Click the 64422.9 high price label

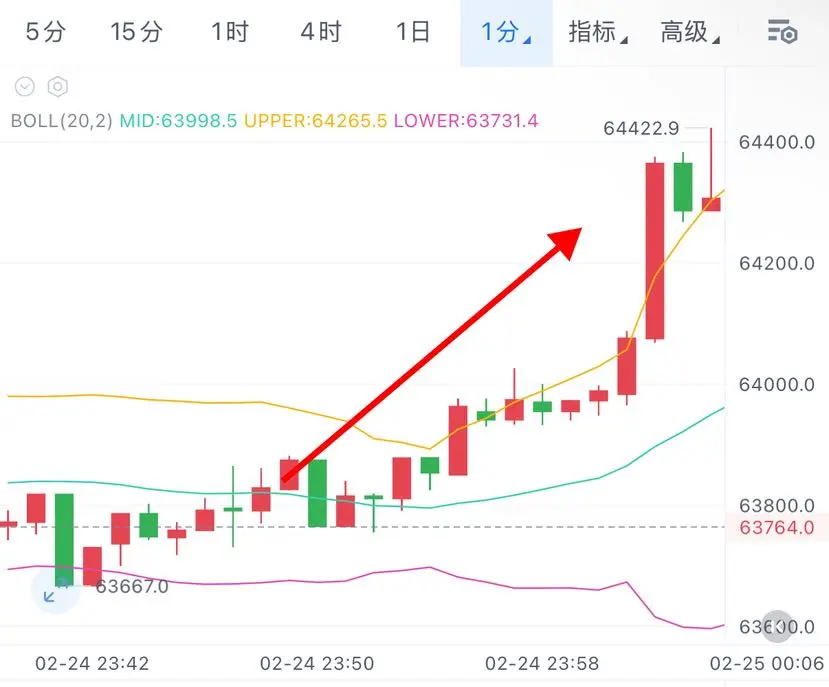point(641,129)
